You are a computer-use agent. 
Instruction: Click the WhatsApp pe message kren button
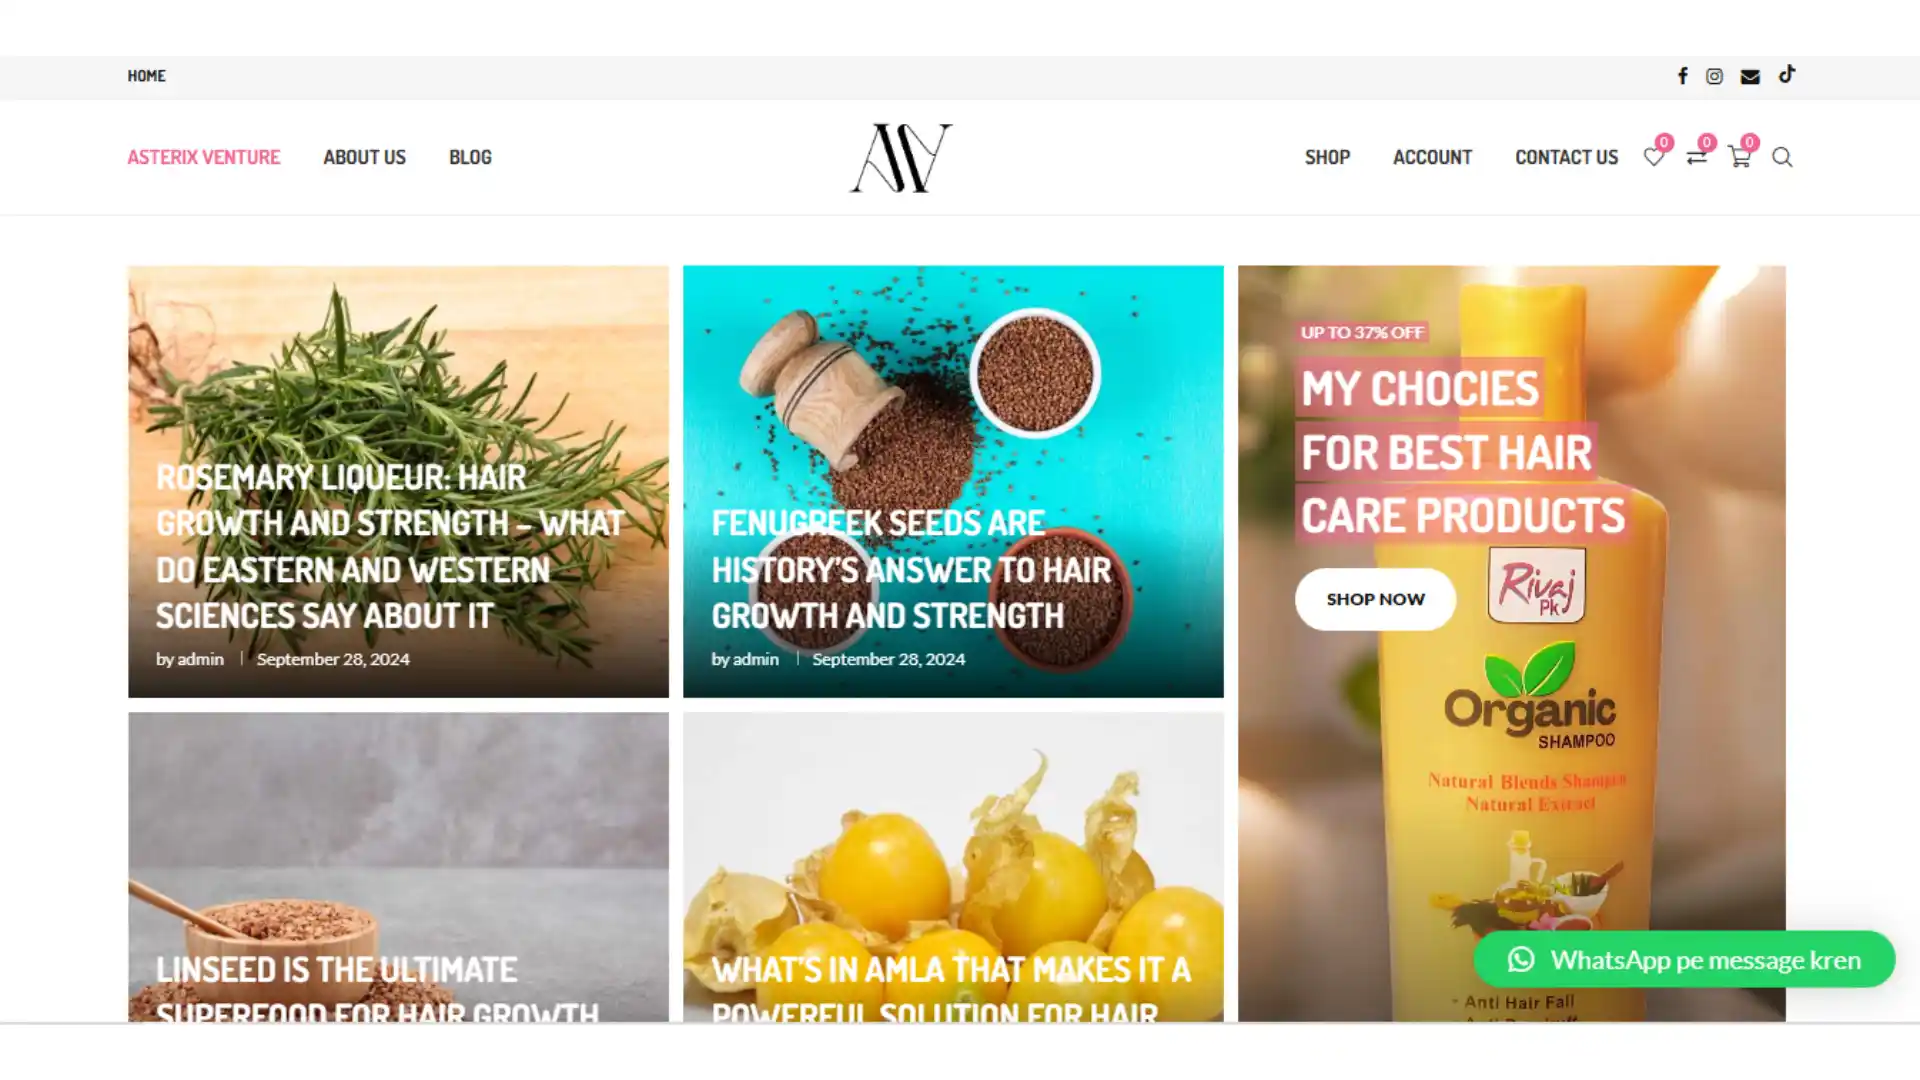[x=1684, y=960]
